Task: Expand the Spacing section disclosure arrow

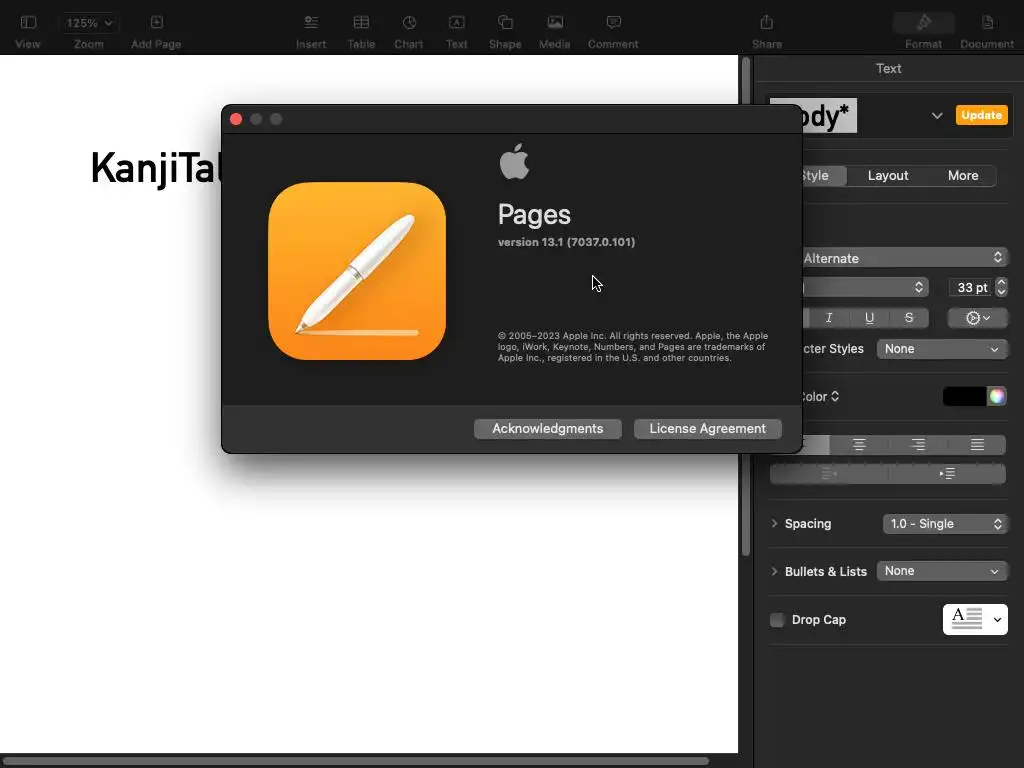Action: [x=774, y=523]
